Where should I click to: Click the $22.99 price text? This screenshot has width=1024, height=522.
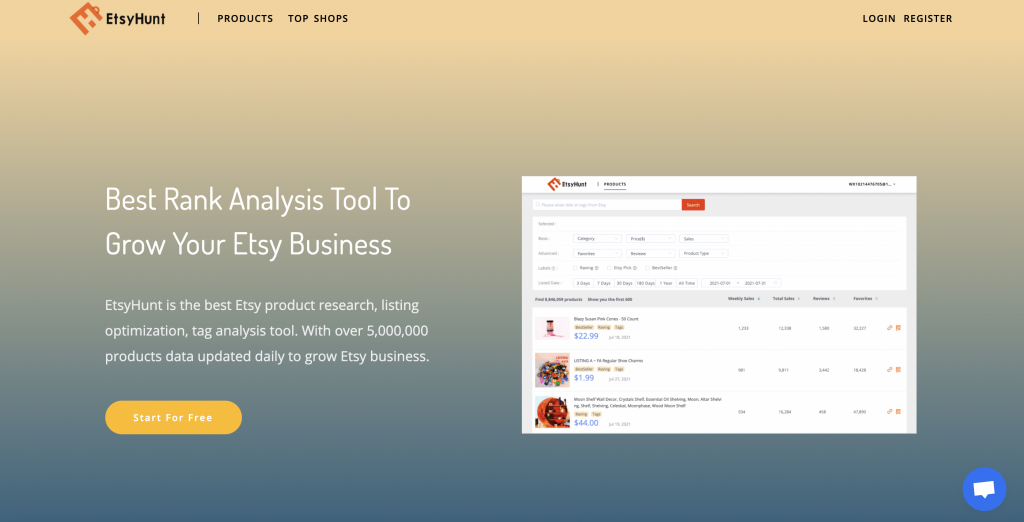point(586,336)
